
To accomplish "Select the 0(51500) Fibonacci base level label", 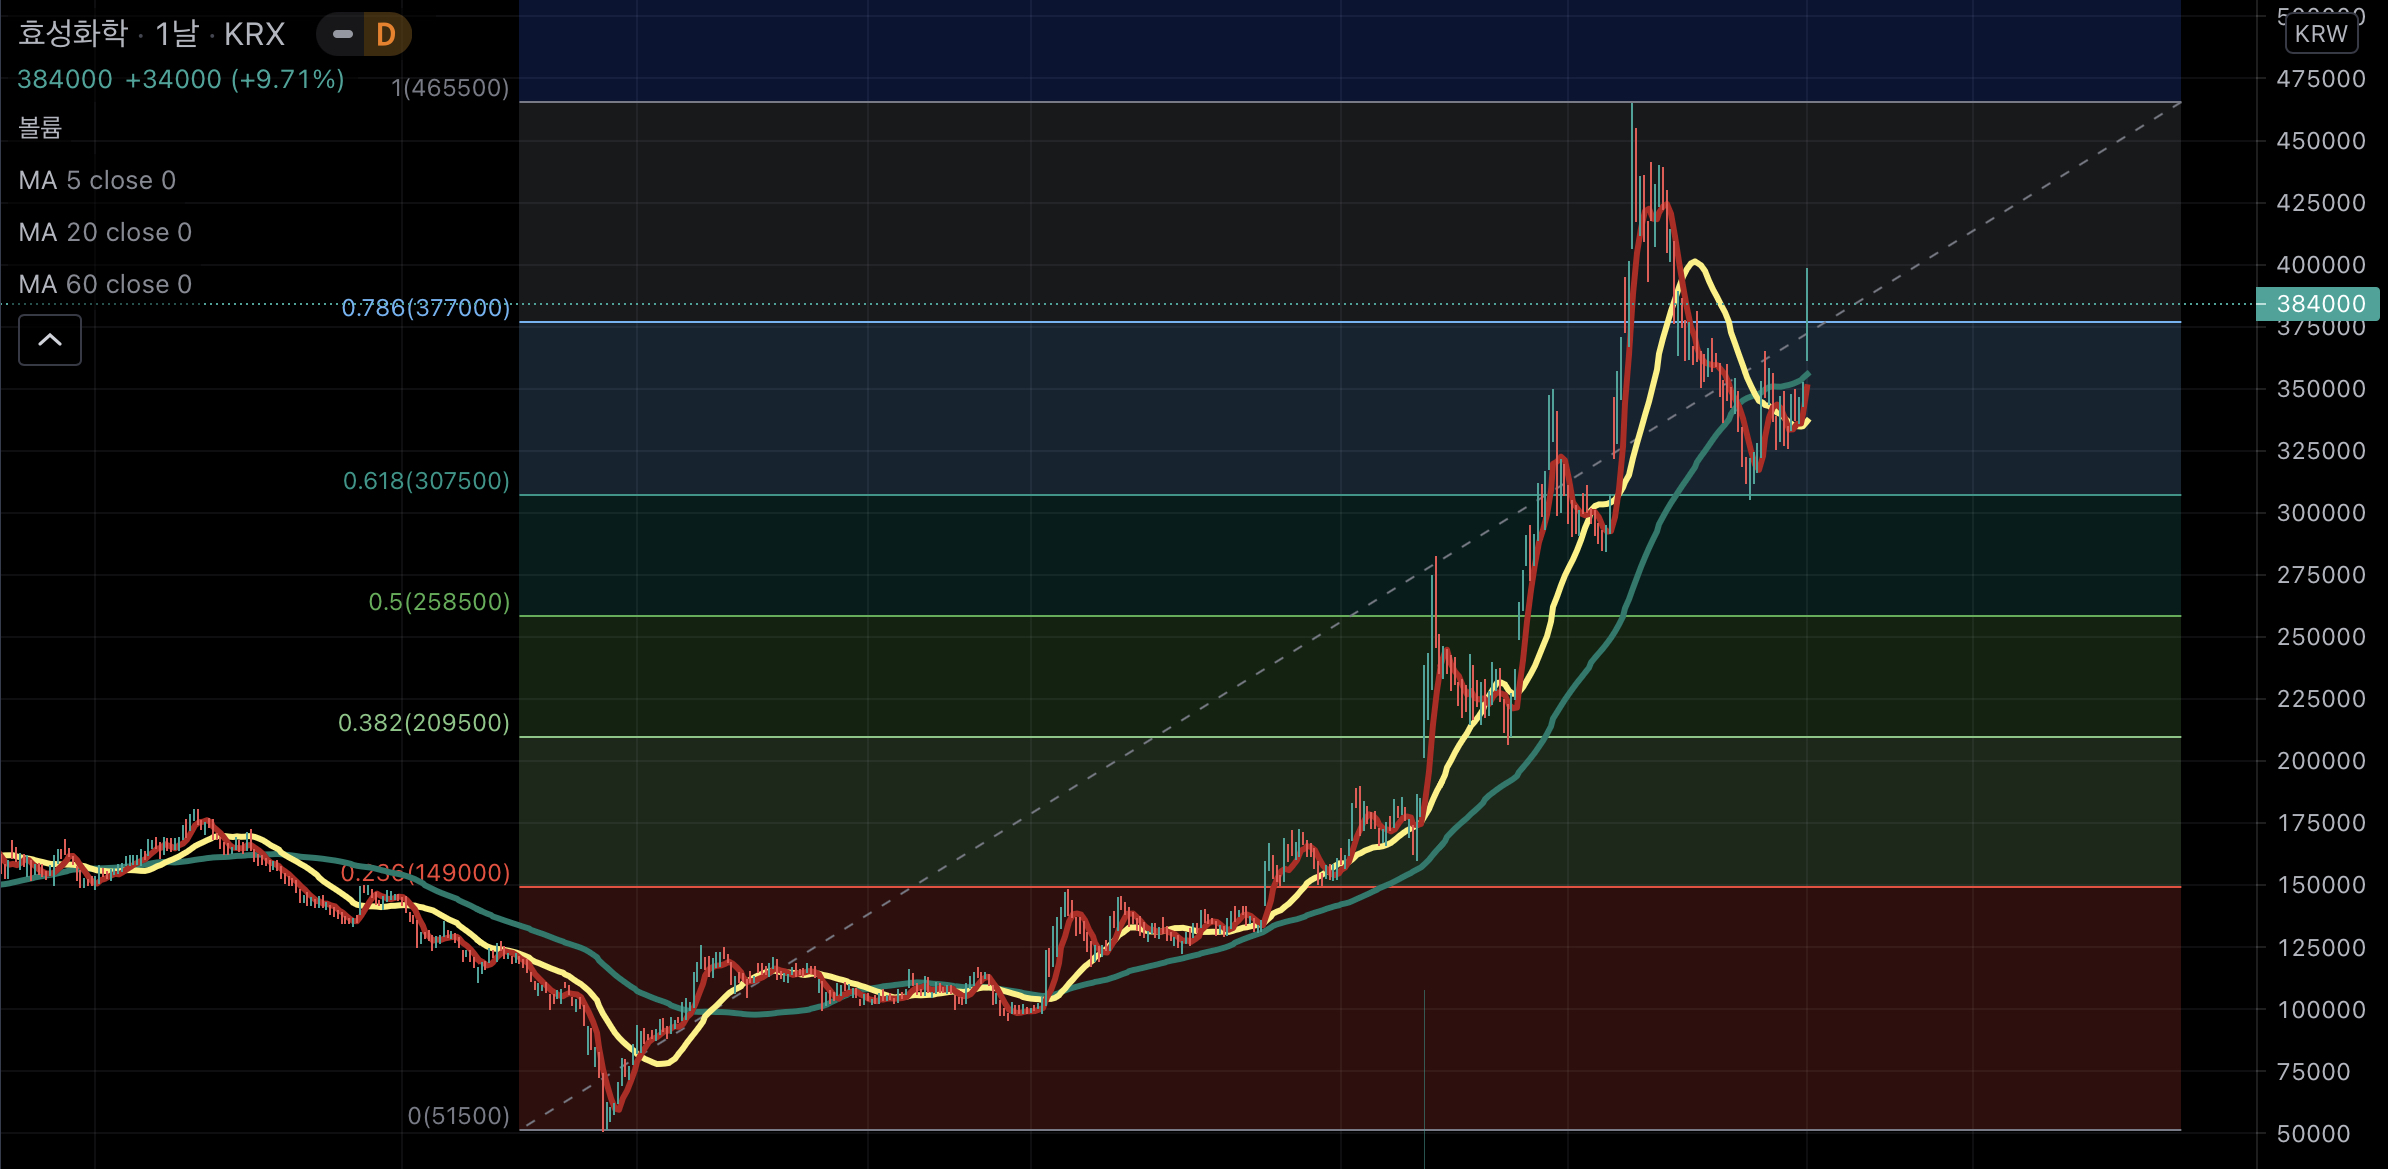I will [458, 1116].
